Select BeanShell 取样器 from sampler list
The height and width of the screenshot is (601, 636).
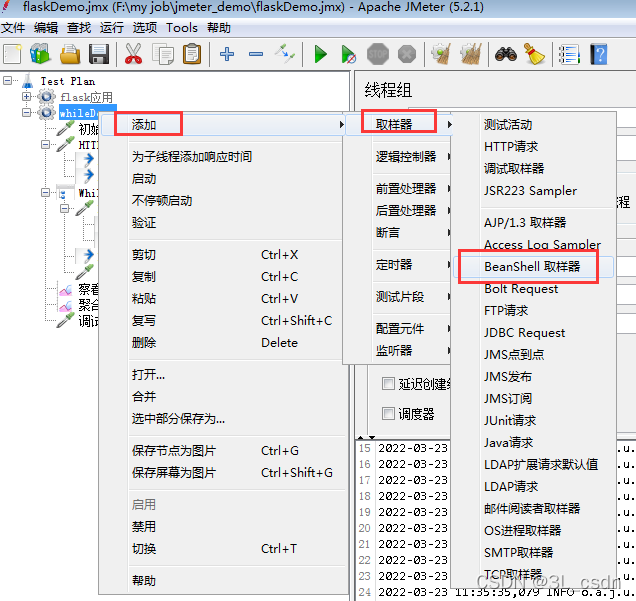click(x=532, y=267)
